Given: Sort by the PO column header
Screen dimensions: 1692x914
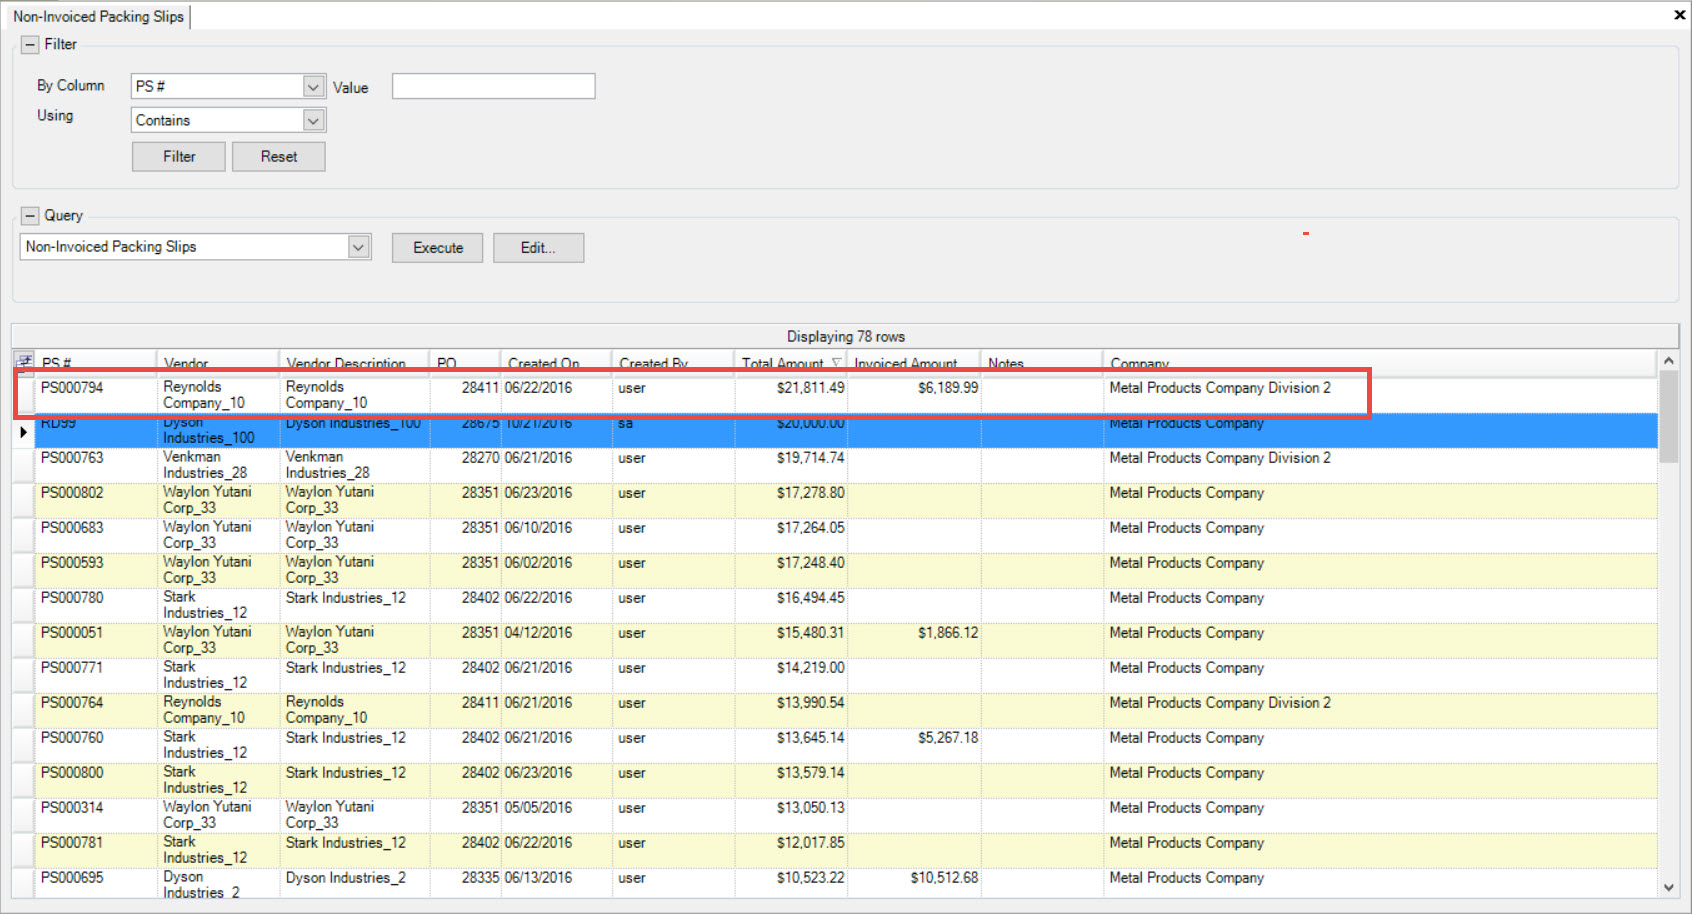Looking at the screenshot, I should (x=465, y=363).
